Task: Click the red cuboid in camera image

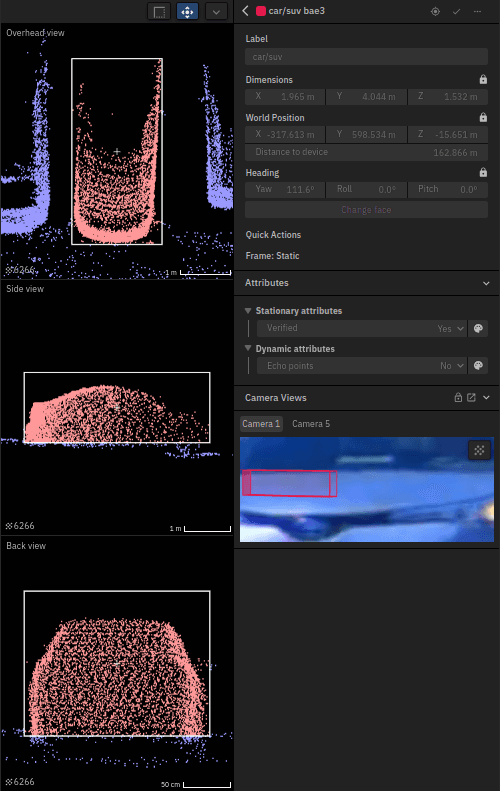Action: [x=289, y=483]
